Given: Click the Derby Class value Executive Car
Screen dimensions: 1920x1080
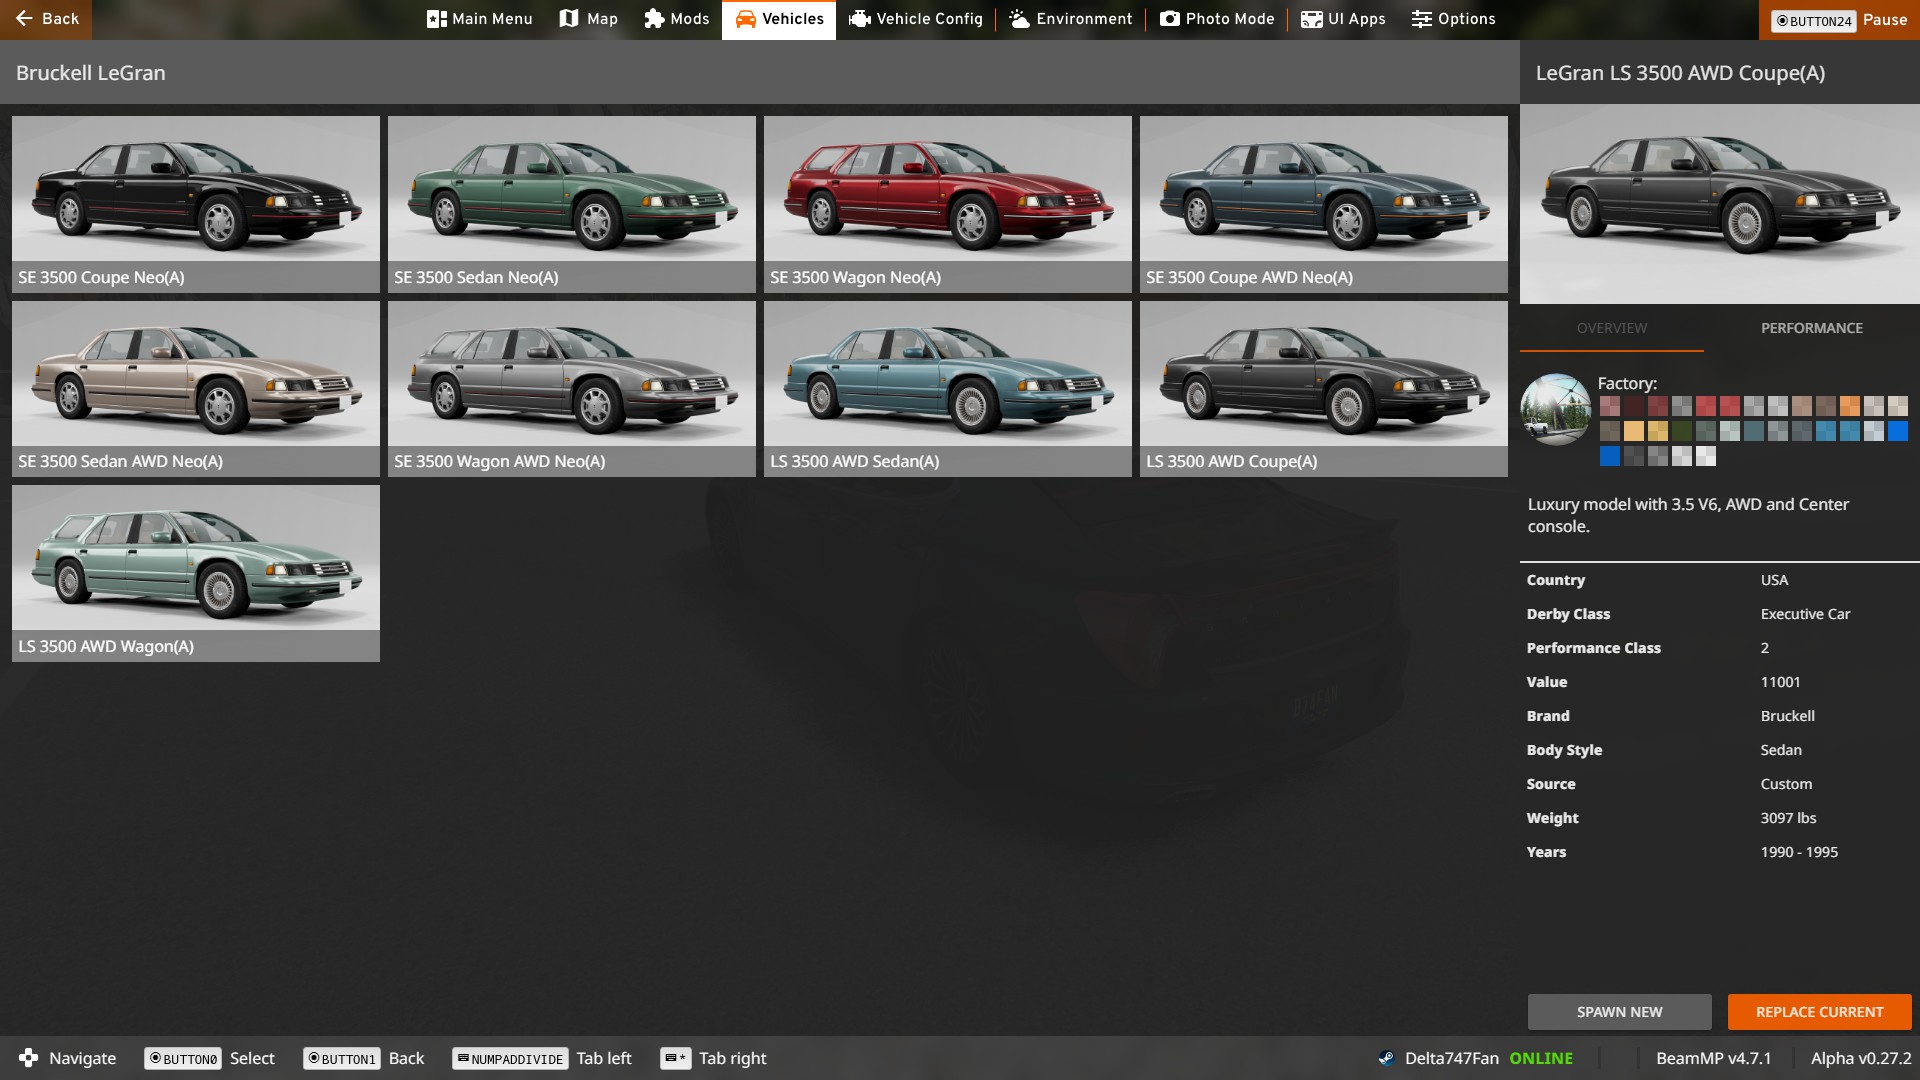Looking at the screenshot, I should (1805, 614).
